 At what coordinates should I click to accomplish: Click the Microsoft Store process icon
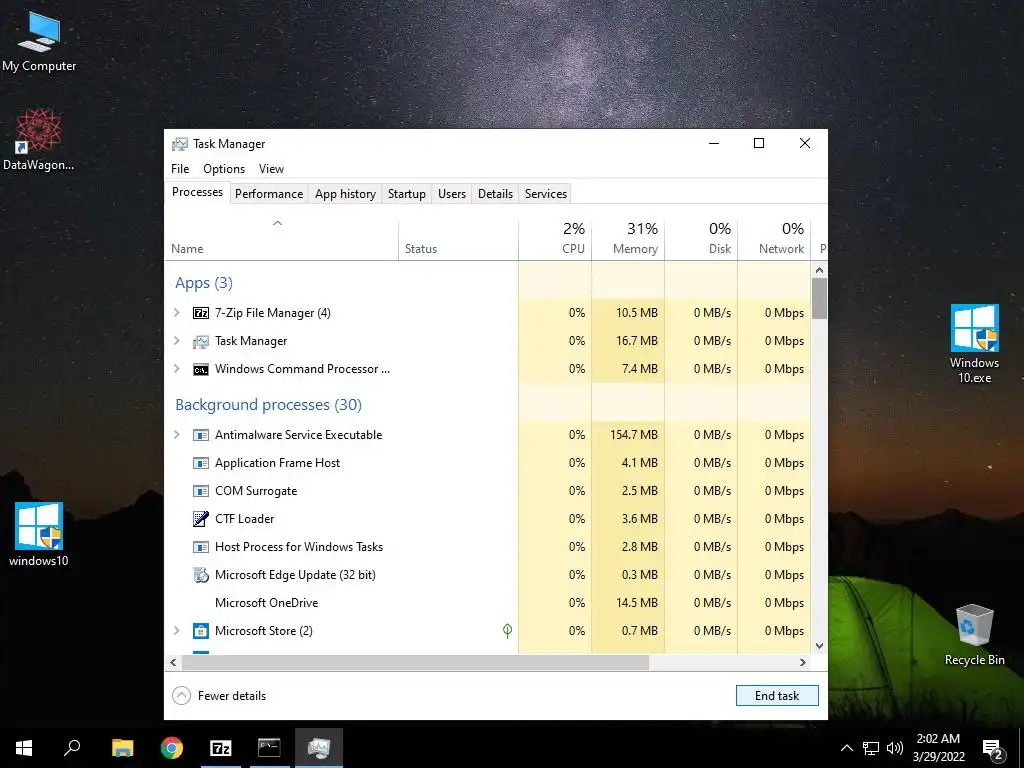pyautogui.click(x=200, y=631)
